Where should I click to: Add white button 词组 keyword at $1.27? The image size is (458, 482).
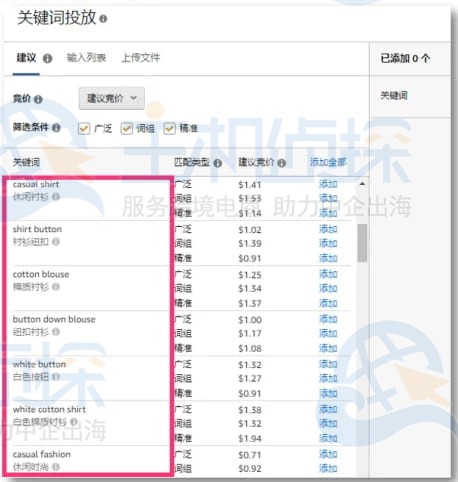[328, 378]
